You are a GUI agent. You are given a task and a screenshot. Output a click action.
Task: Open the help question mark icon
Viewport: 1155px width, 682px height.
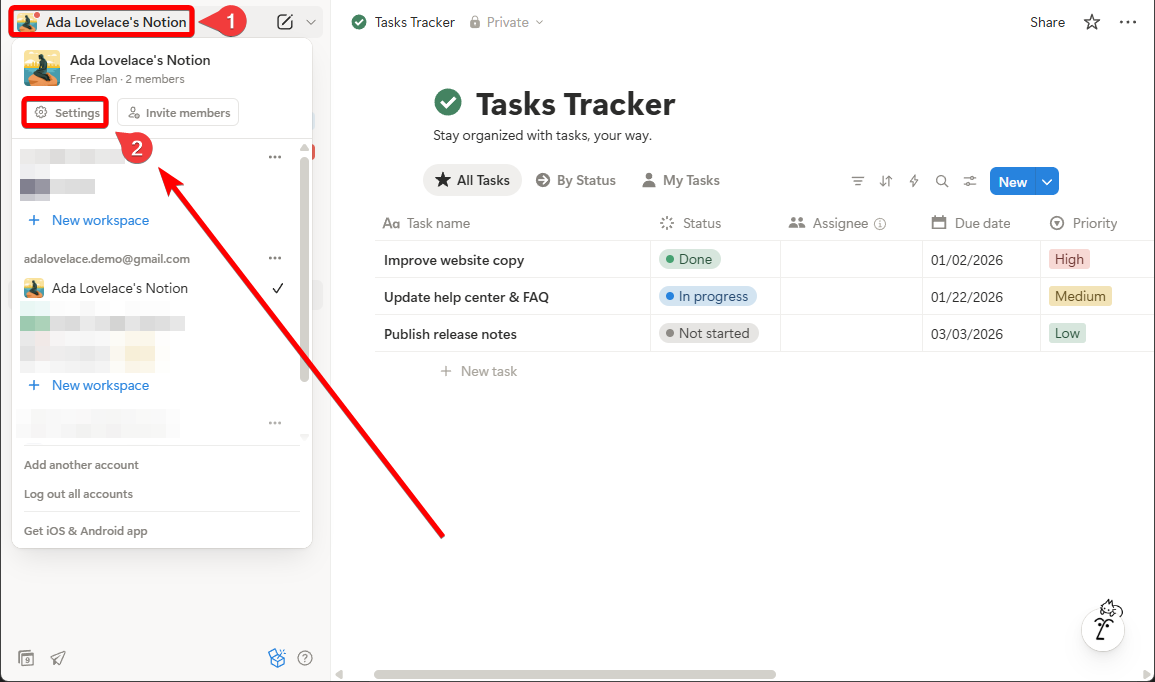[305, 658]
